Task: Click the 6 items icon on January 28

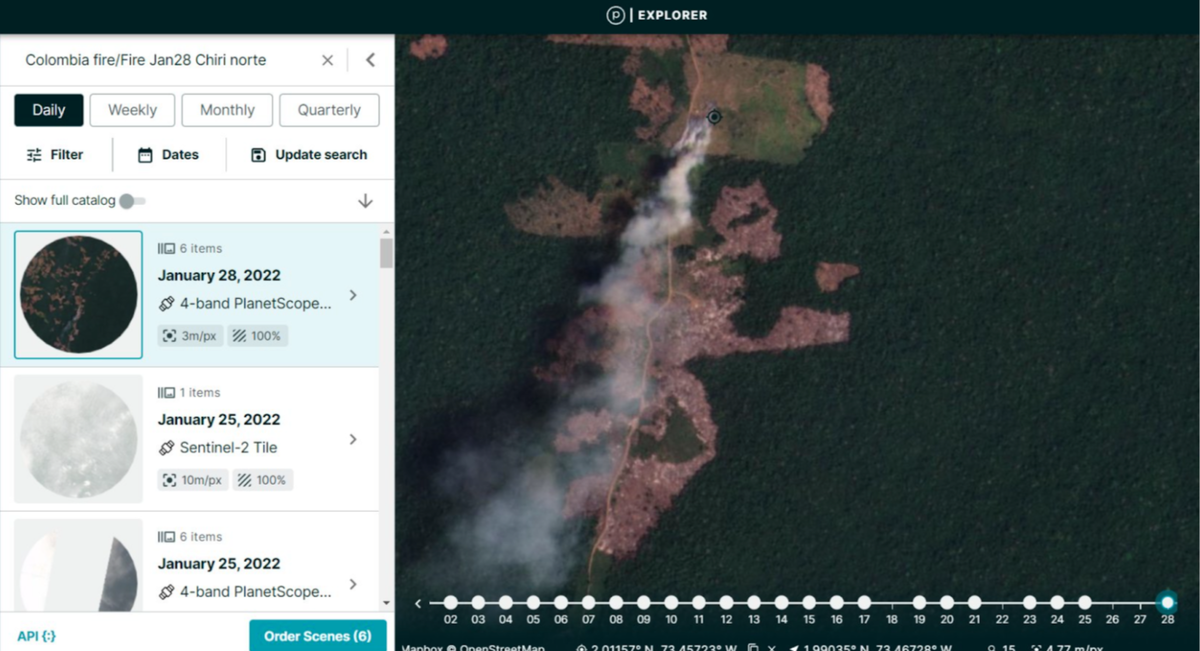Action: 166,248
